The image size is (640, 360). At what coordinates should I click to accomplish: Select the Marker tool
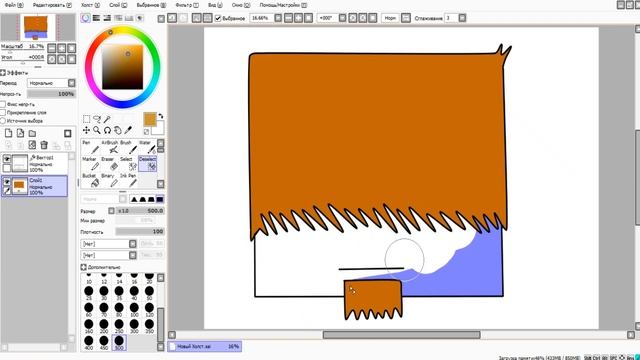(x=90, y=164)
